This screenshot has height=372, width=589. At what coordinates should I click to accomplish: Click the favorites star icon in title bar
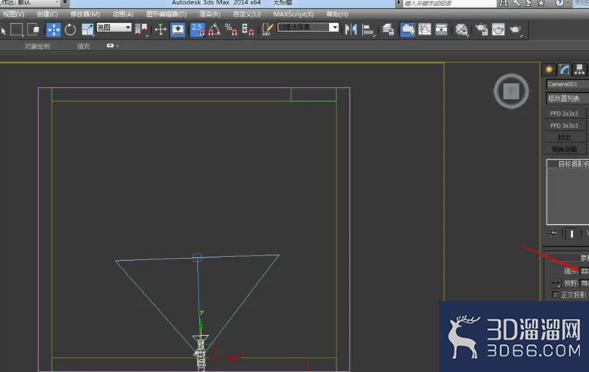click(x=541, y=3)
